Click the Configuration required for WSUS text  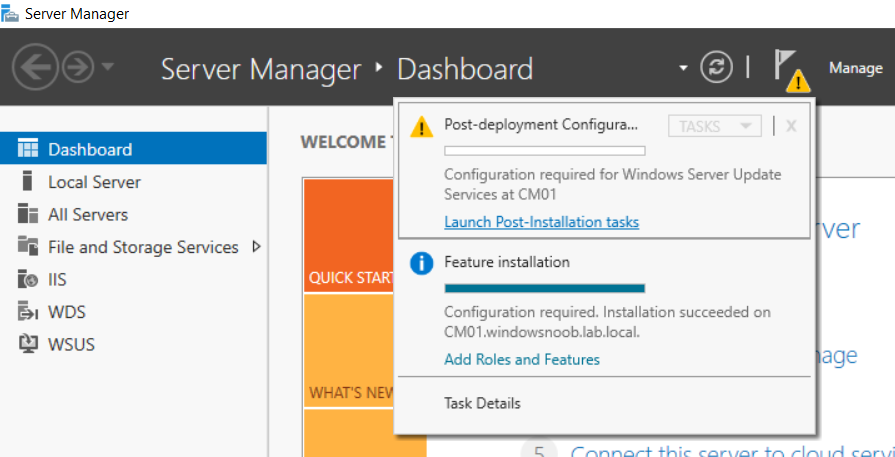[613, 184]
